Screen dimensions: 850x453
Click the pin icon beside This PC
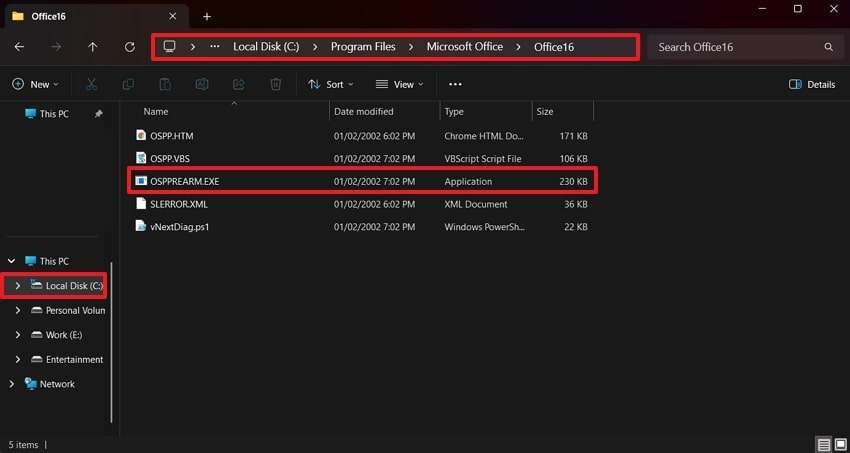(98, 114)
